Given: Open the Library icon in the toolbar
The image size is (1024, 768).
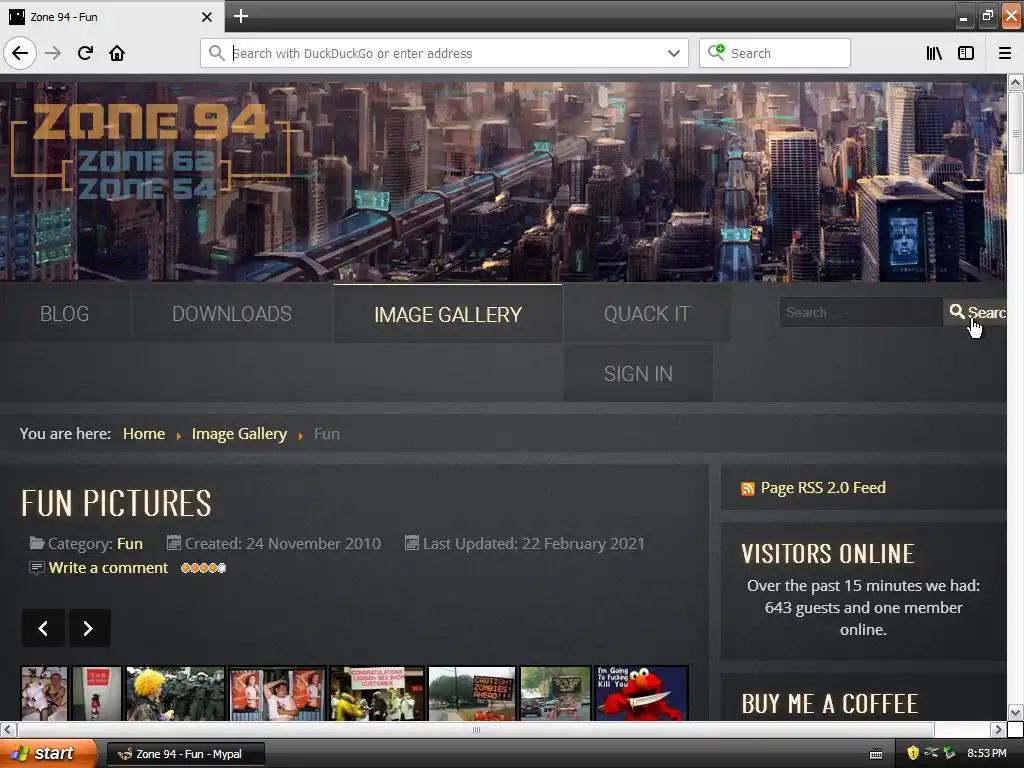Looking at the screenshot, I should [934, 53].
